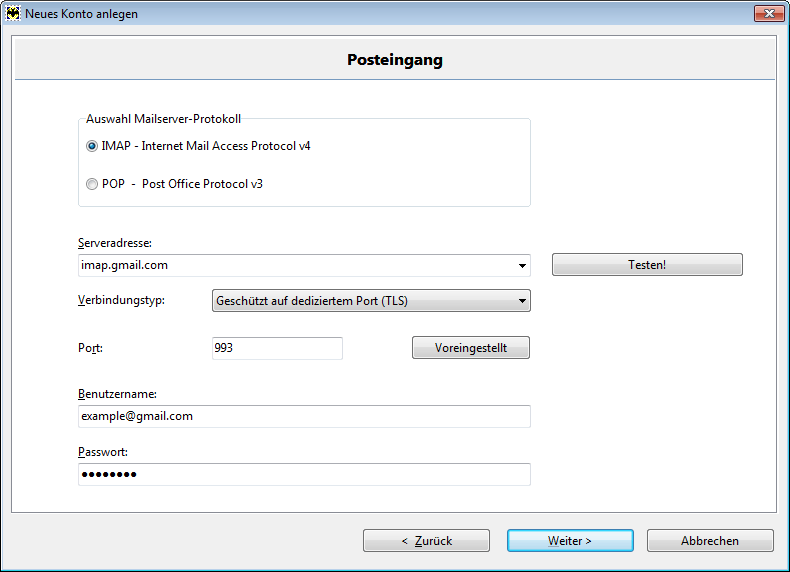The width and height of the screenshot is (790, 572).
Task: Select IMAP - Internet Mail Access Protocol v4
Action: coord(199,146)
